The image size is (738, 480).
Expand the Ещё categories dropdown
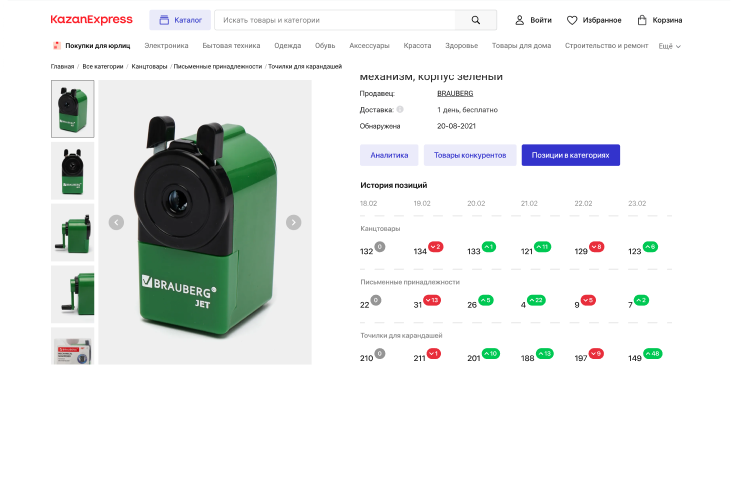(x=669, y=46)
